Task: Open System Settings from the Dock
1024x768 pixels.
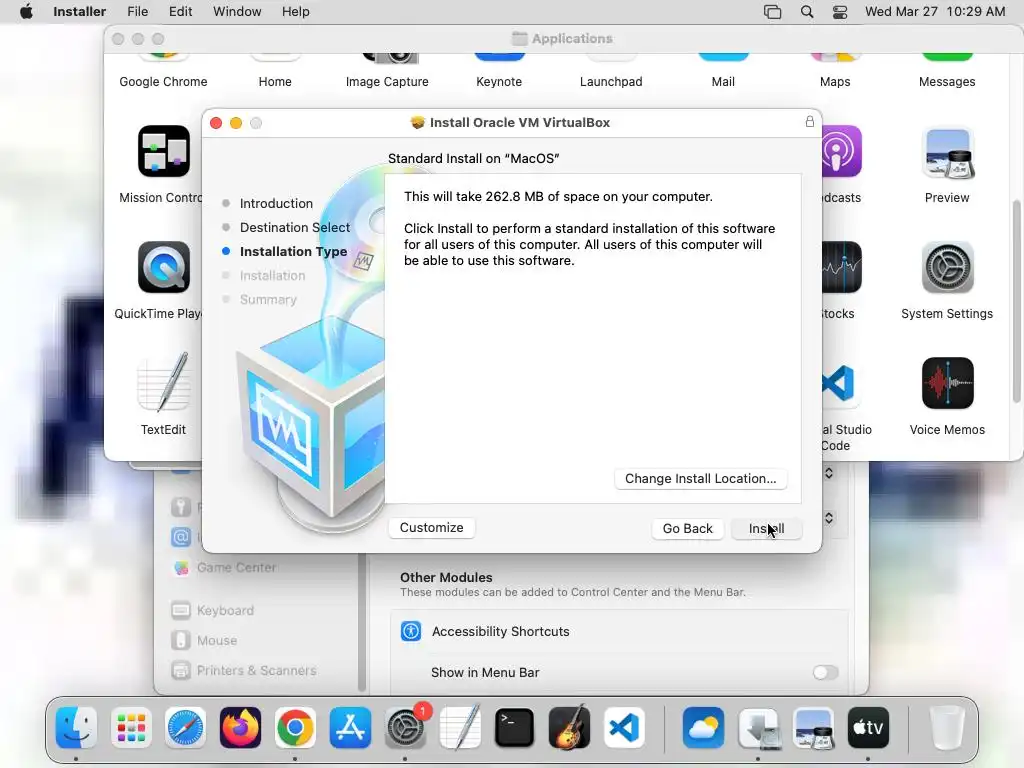Action: pyautogui.click(x=405, y=728)
